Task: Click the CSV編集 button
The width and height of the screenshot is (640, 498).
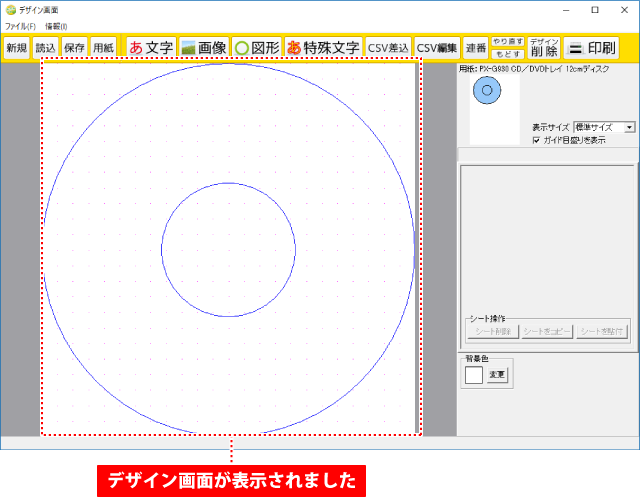Action: pos(437,48)
